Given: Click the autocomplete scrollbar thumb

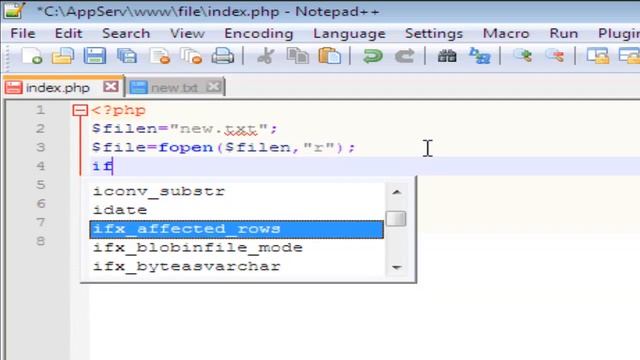Looking at the screenshot, I should pyautogui.click(x=396, y=219).
